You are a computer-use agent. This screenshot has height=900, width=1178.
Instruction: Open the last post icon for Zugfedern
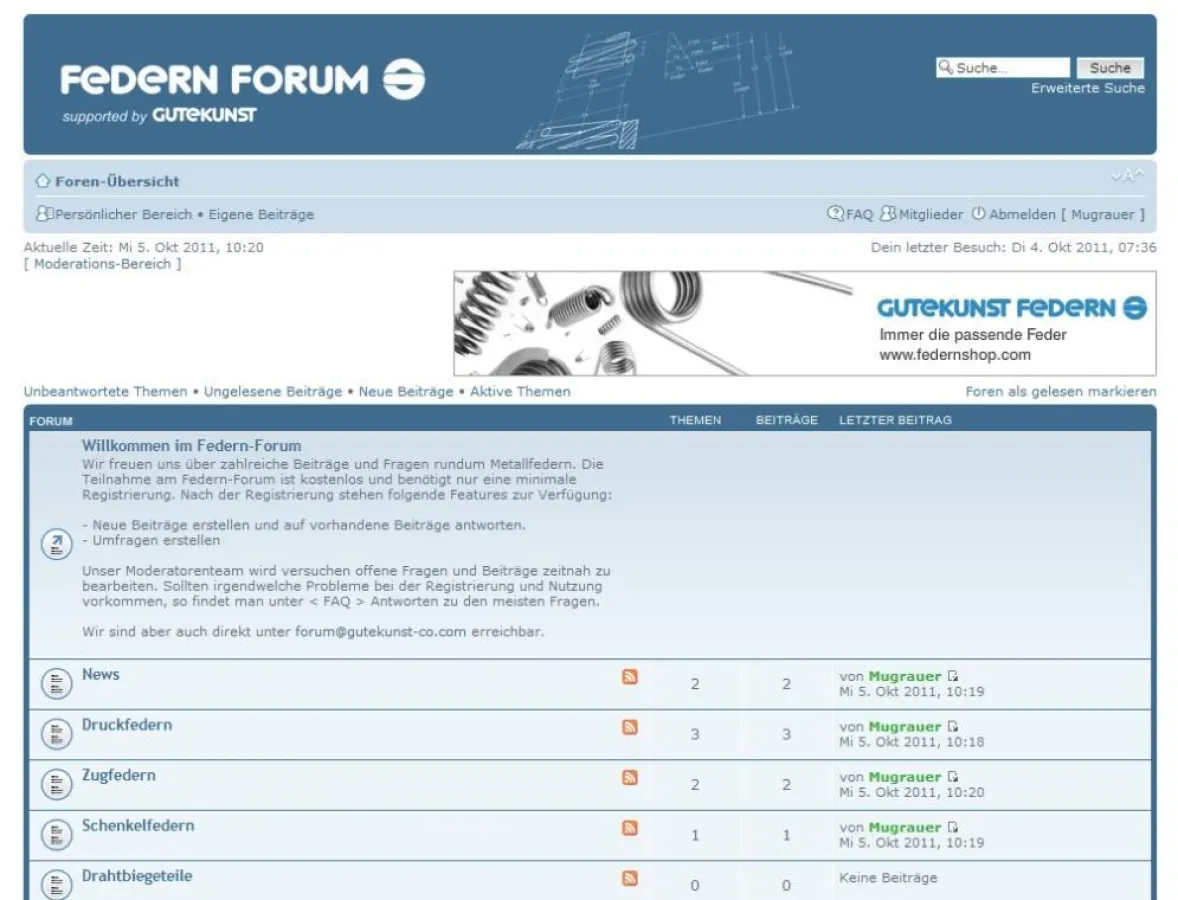coord(953,776)
